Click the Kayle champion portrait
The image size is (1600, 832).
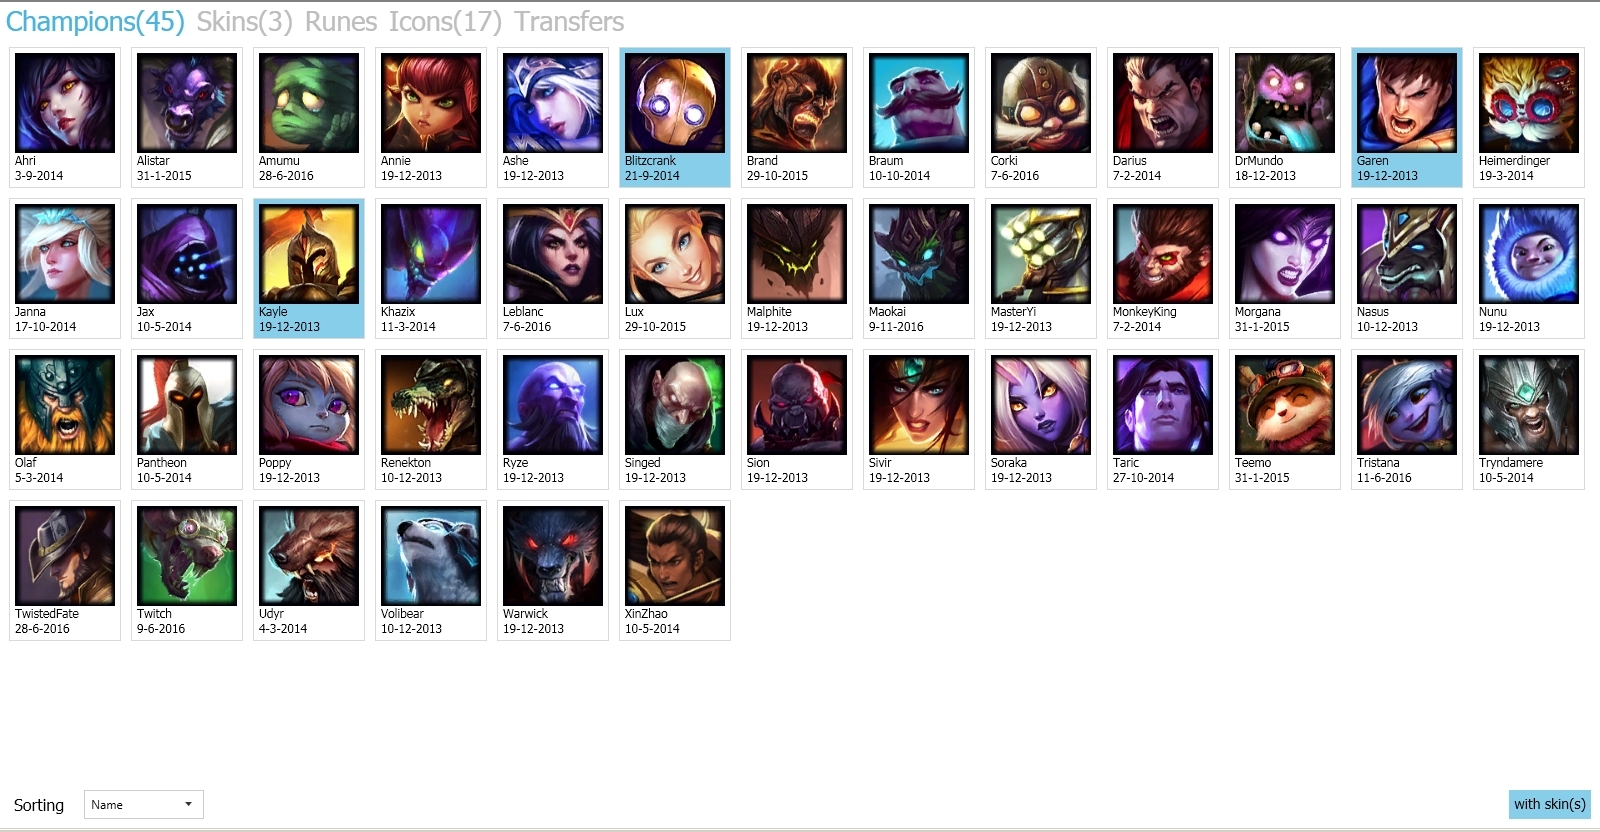(309, 254)
